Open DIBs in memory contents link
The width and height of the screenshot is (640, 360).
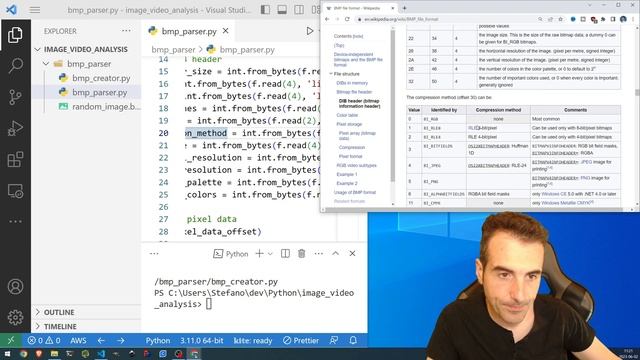[x=352, y=83]
